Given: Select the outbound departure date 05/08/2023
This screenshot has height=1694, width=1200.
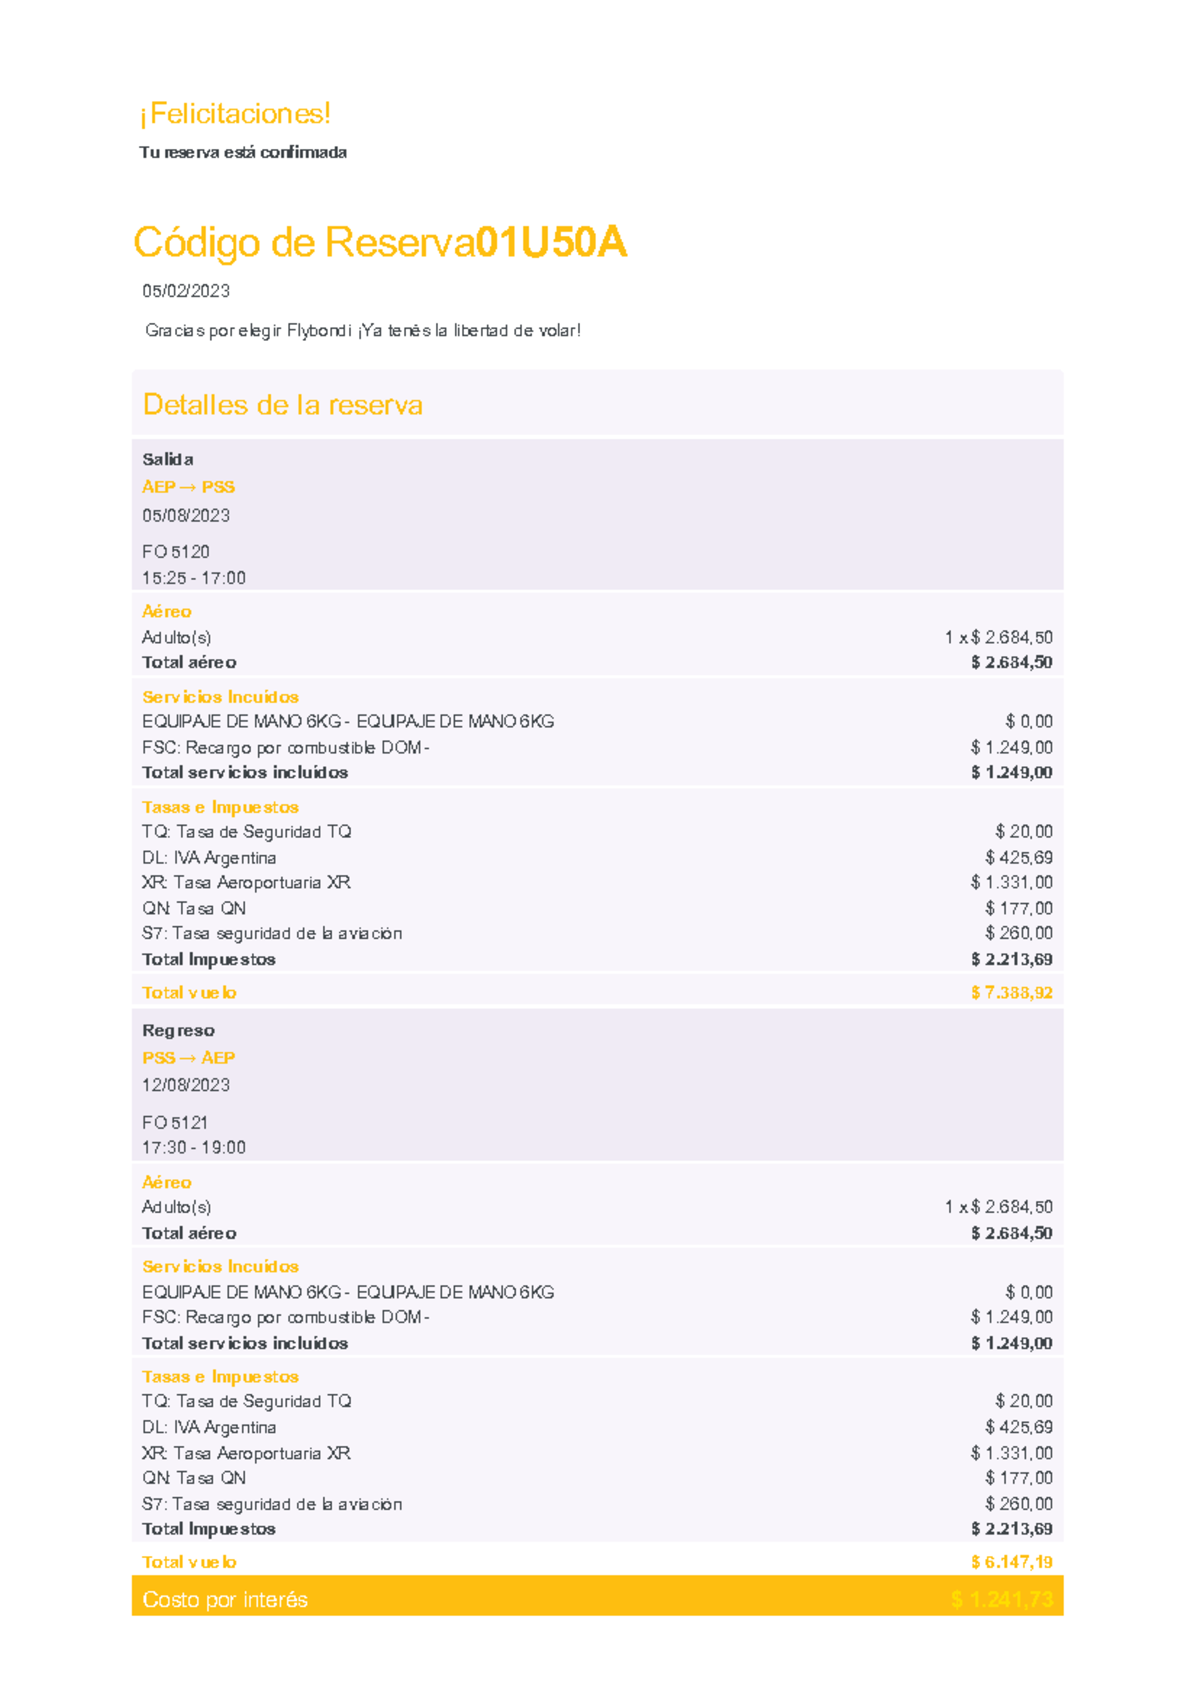Looking at the screenshot, I should [186, 515].
